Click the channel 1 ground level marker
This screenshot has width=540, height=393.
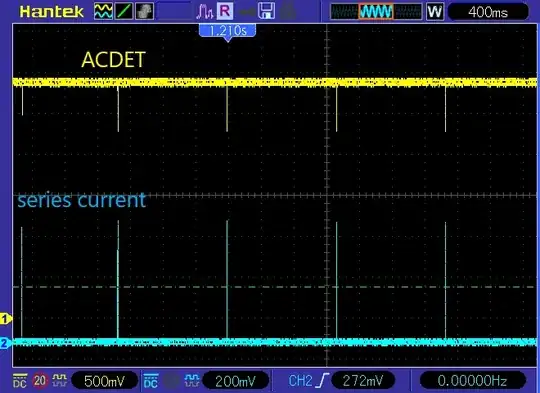(6, 319)
